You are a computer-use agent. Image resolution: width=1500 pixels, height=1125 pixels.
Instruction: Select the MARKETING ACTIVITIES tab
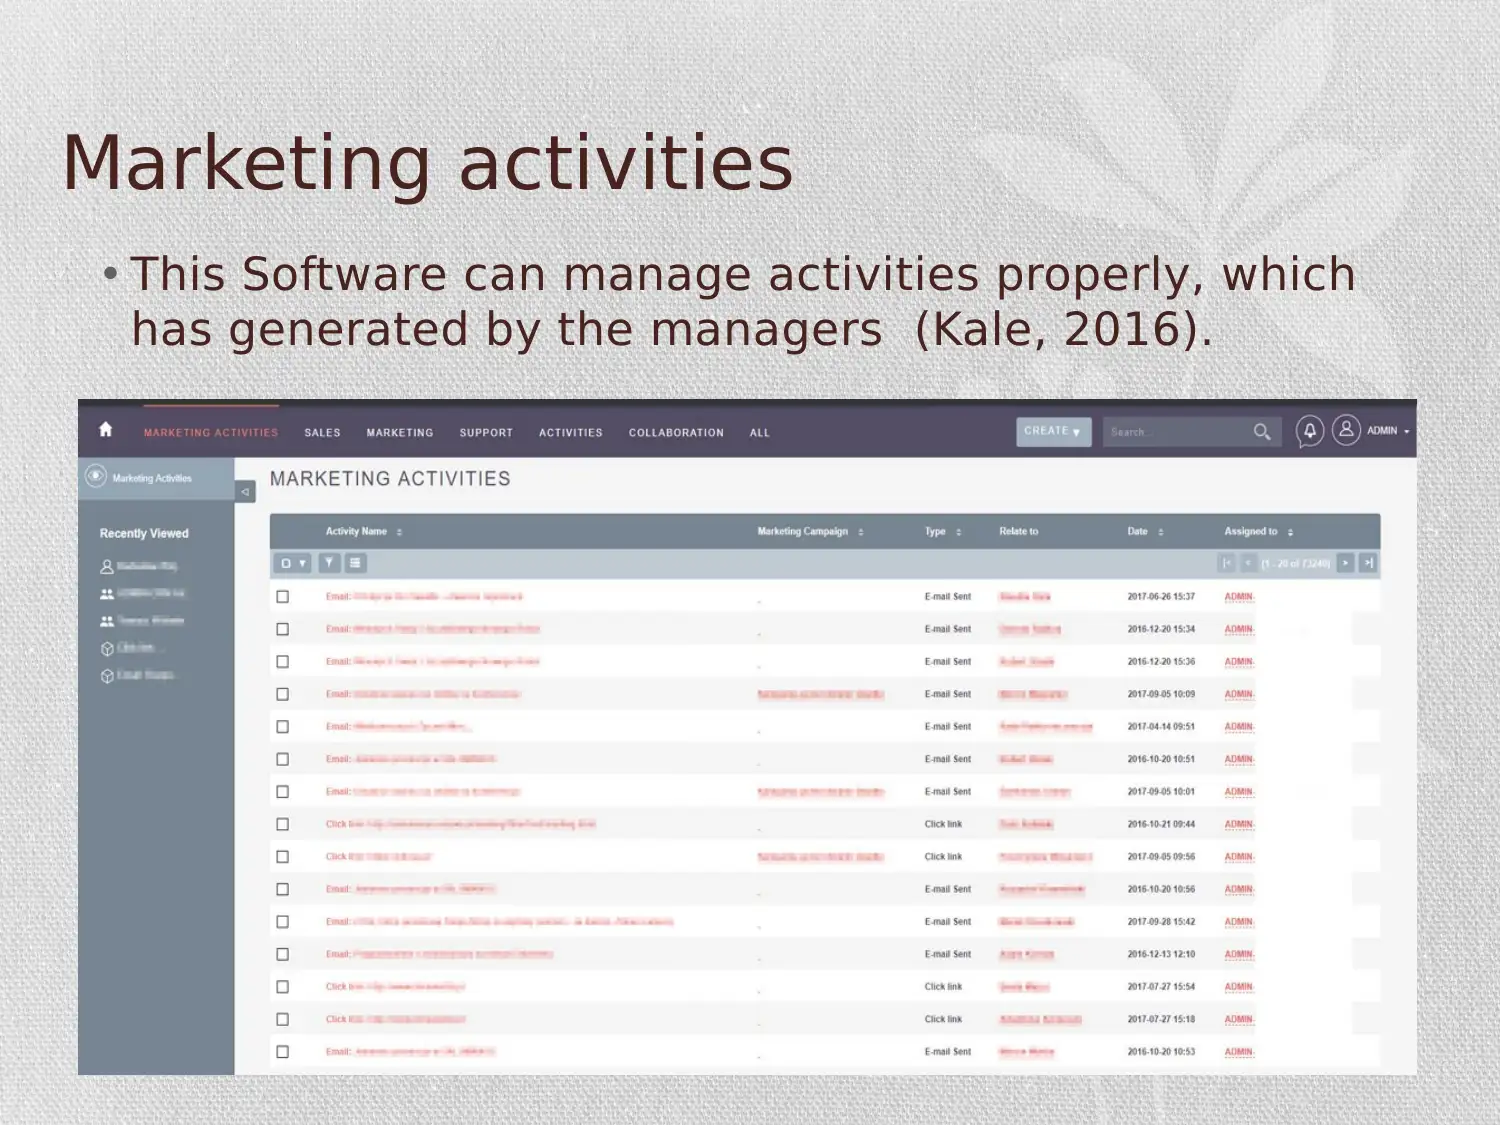pos(211,433)
